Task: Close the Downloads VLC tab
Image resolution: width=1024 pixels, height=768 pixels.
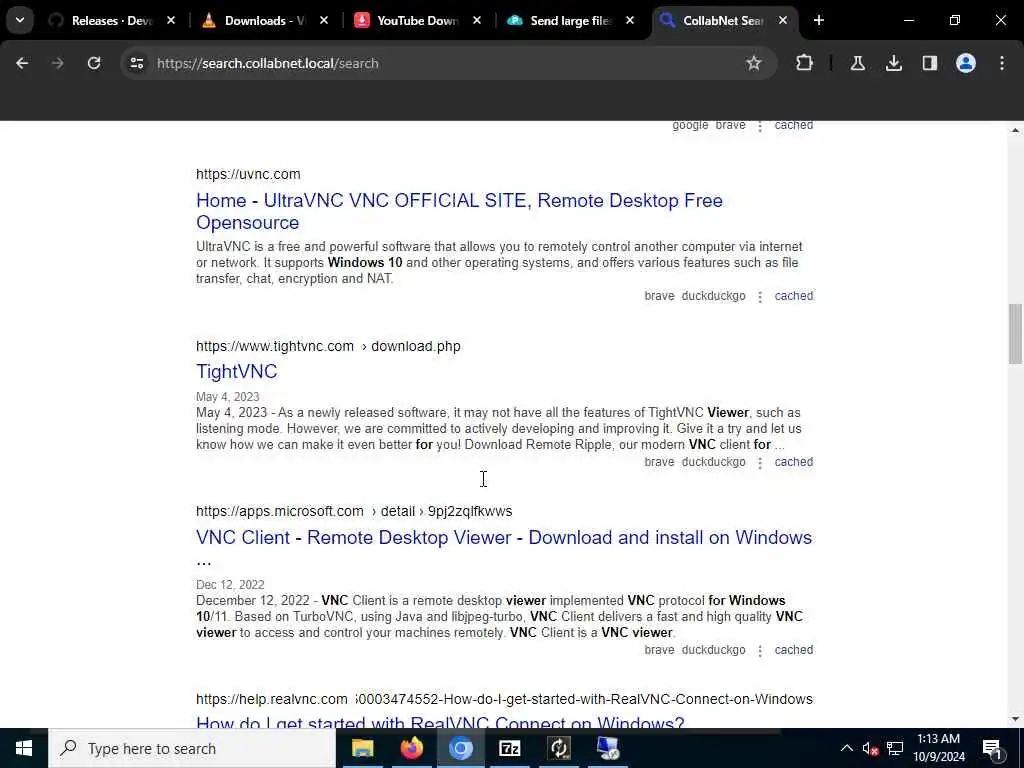Action: [x=323, y=21]
